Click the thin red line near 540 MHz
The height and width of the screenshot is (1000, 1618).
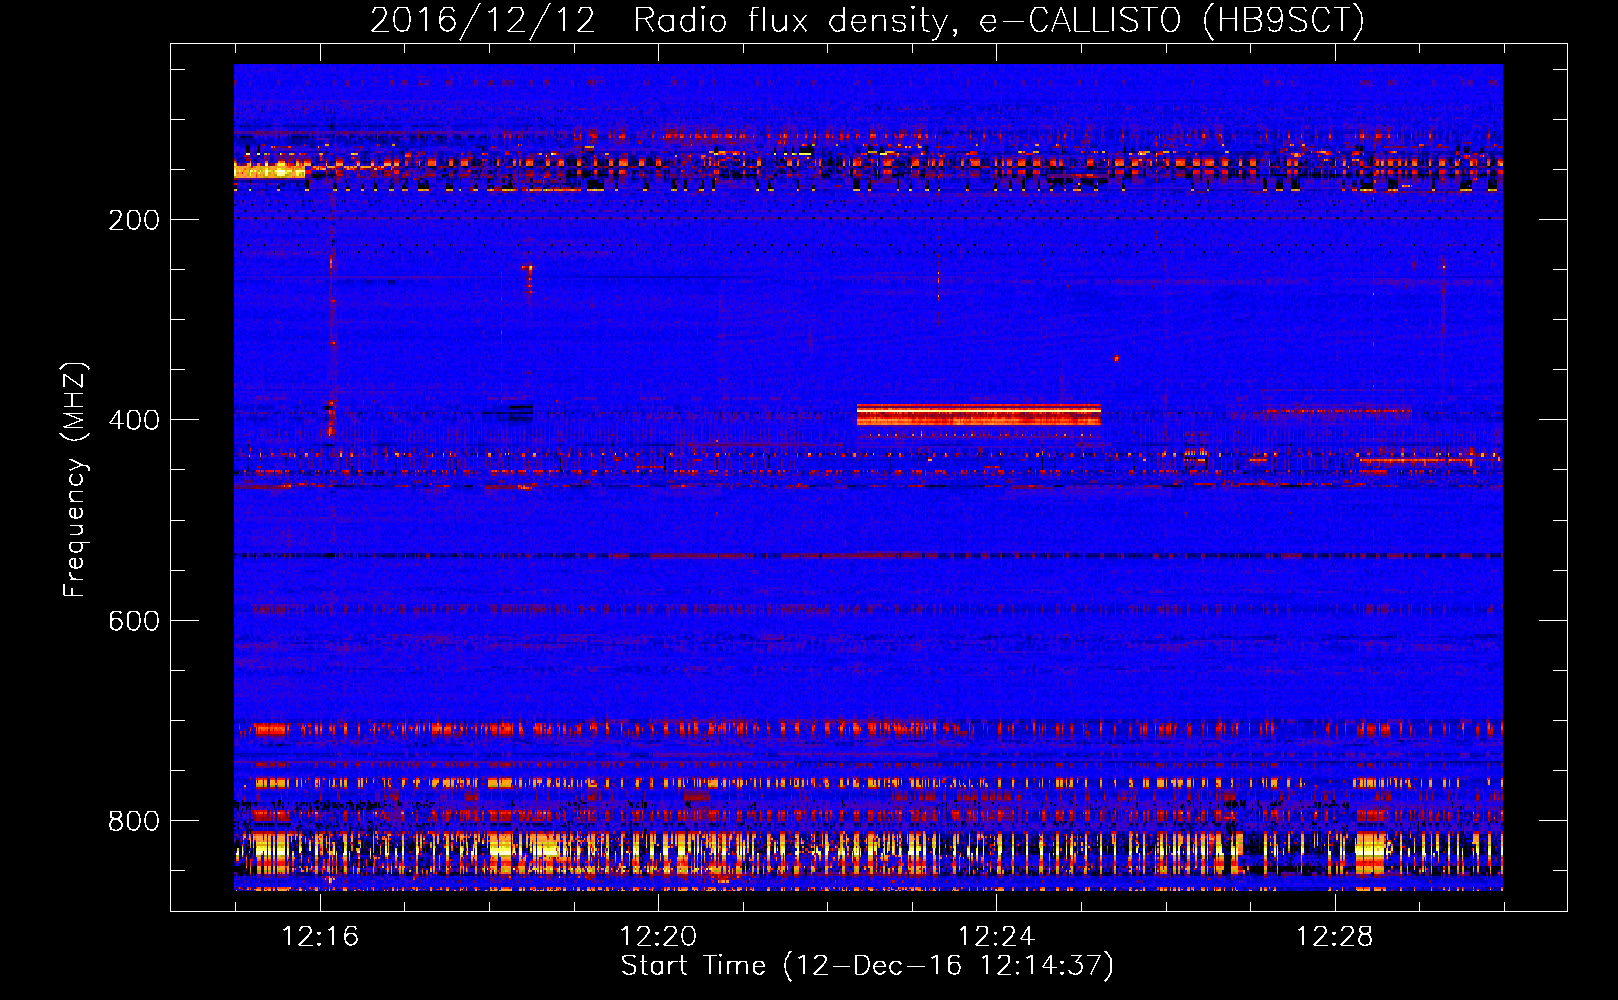868,555
